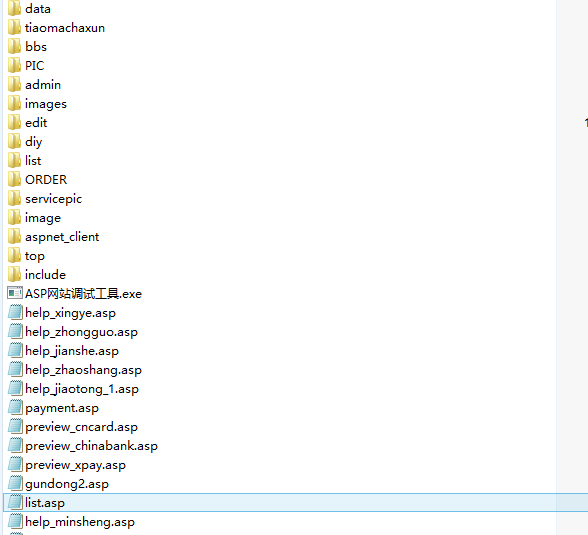Select the gundong2.asp file icon
The height and width of the screenshot is (535, 588).
(15, 484)
